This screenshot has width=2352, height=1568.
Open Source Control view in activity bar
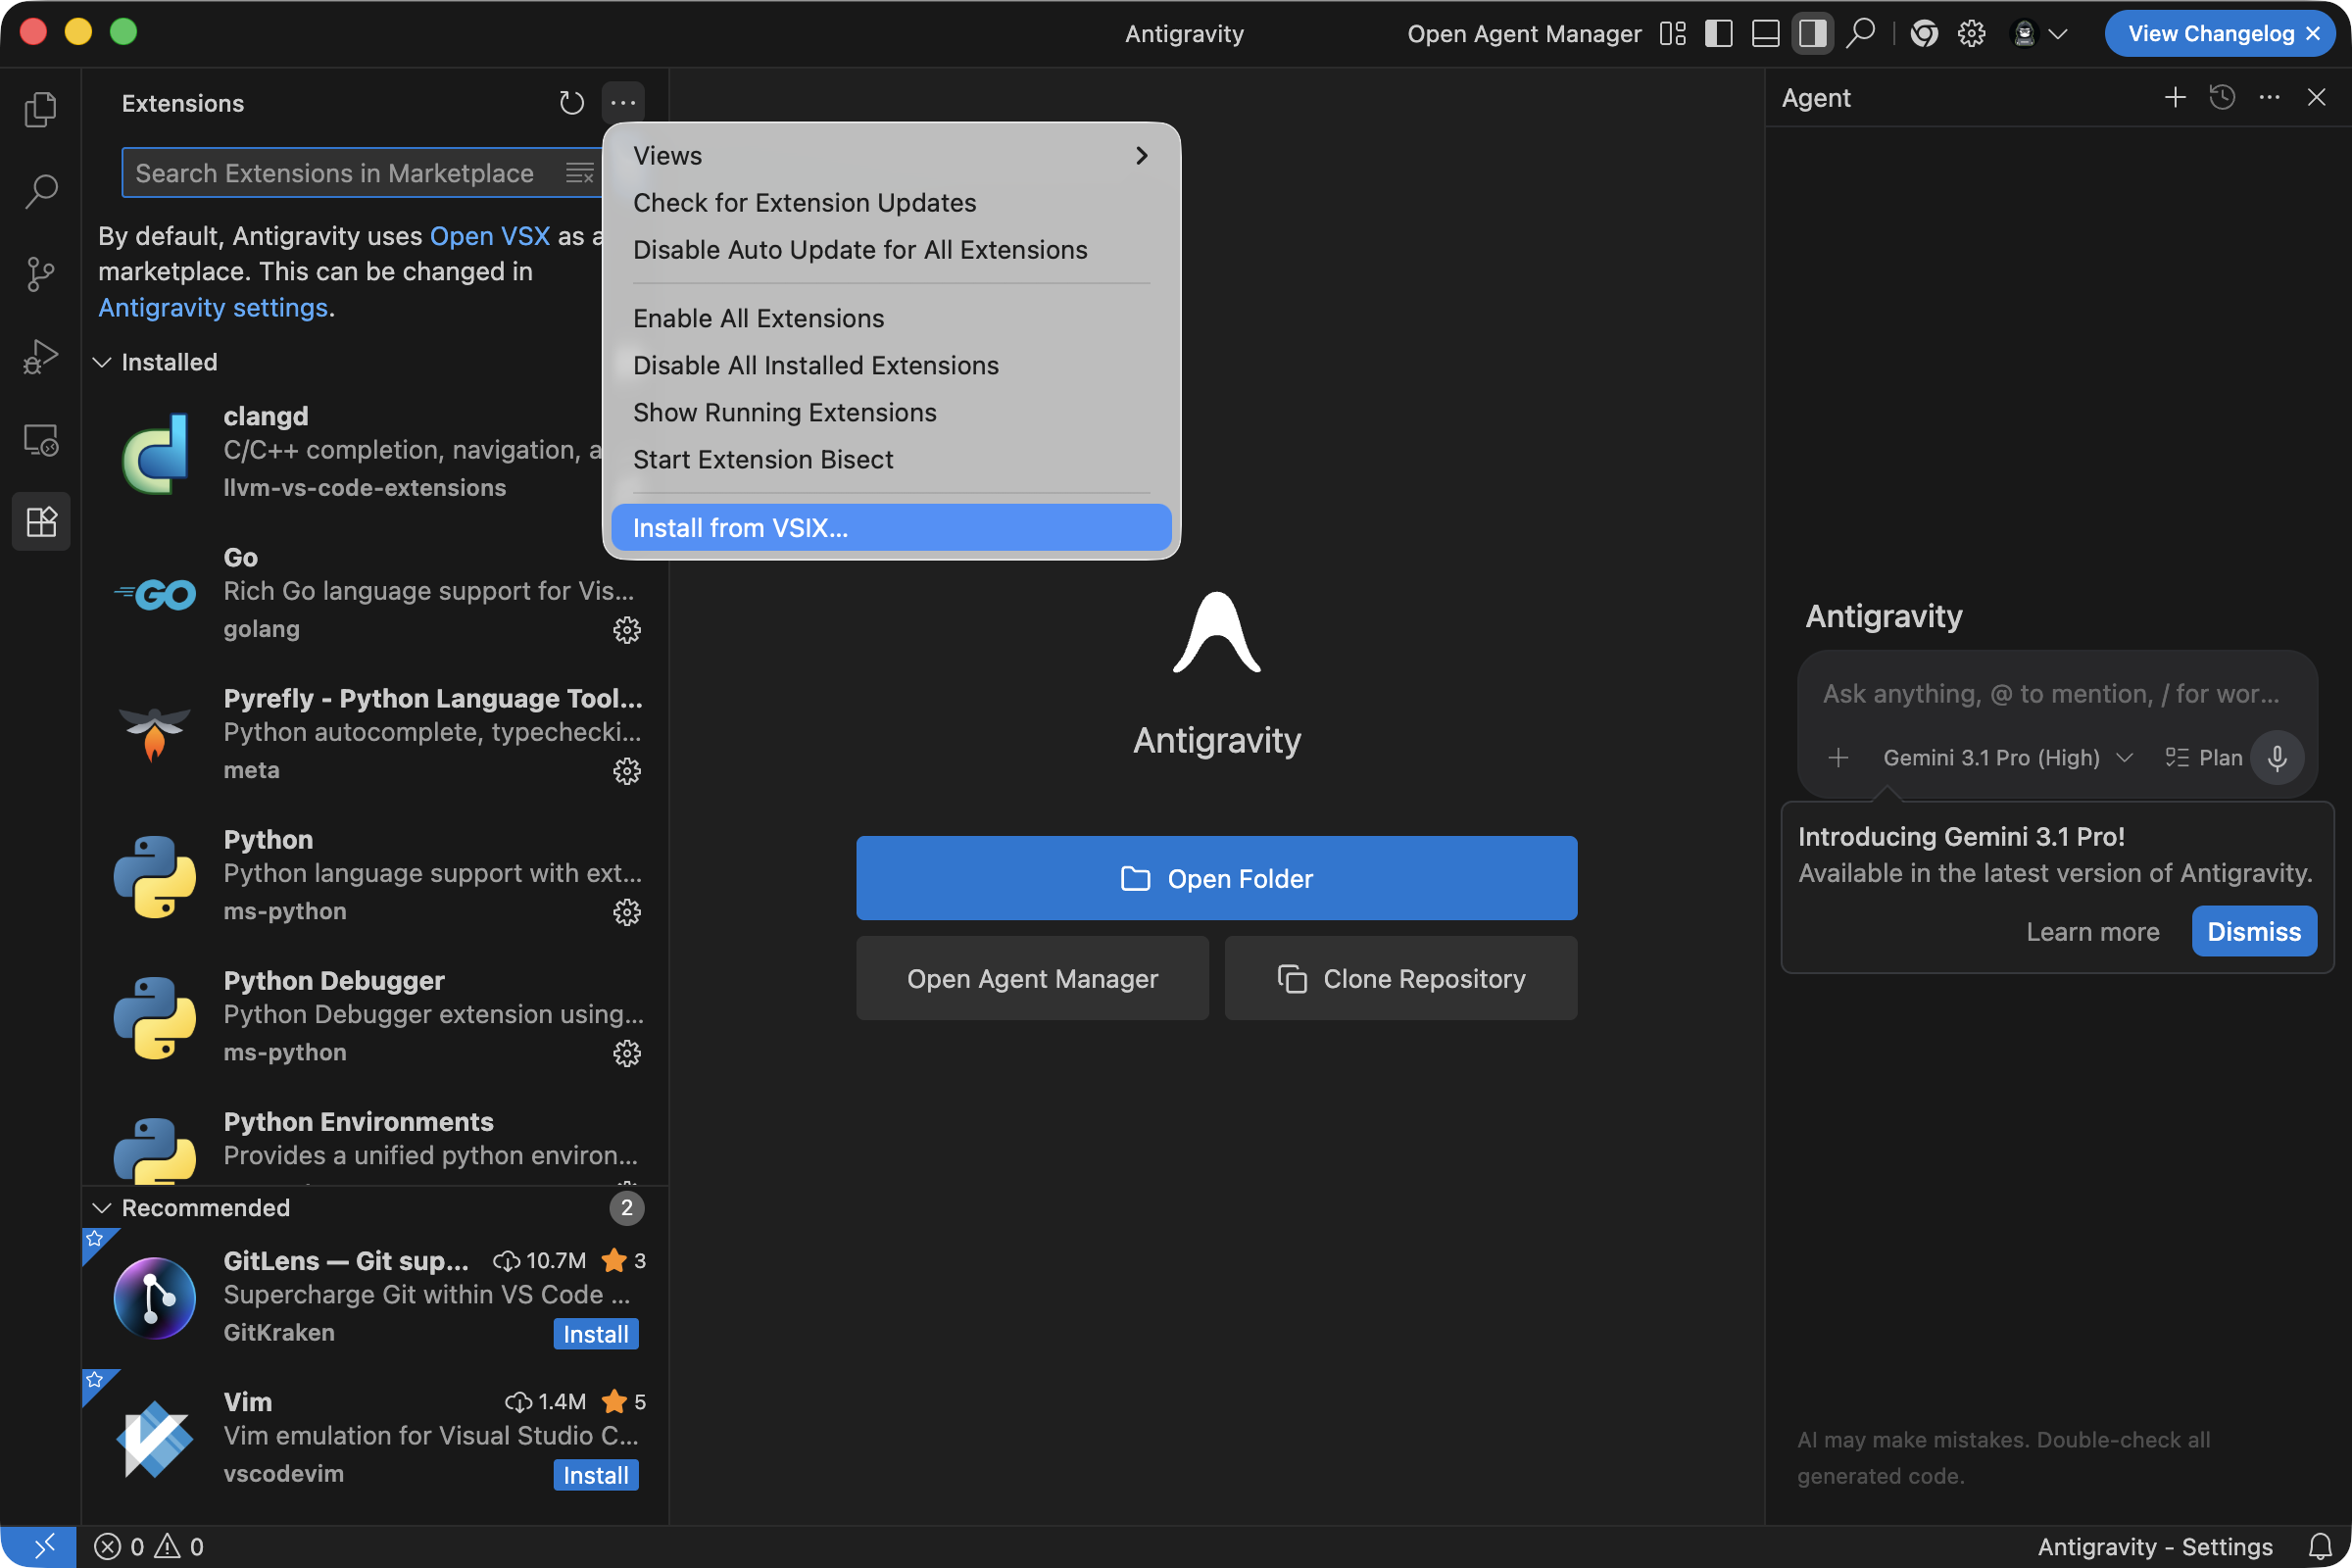41,273
